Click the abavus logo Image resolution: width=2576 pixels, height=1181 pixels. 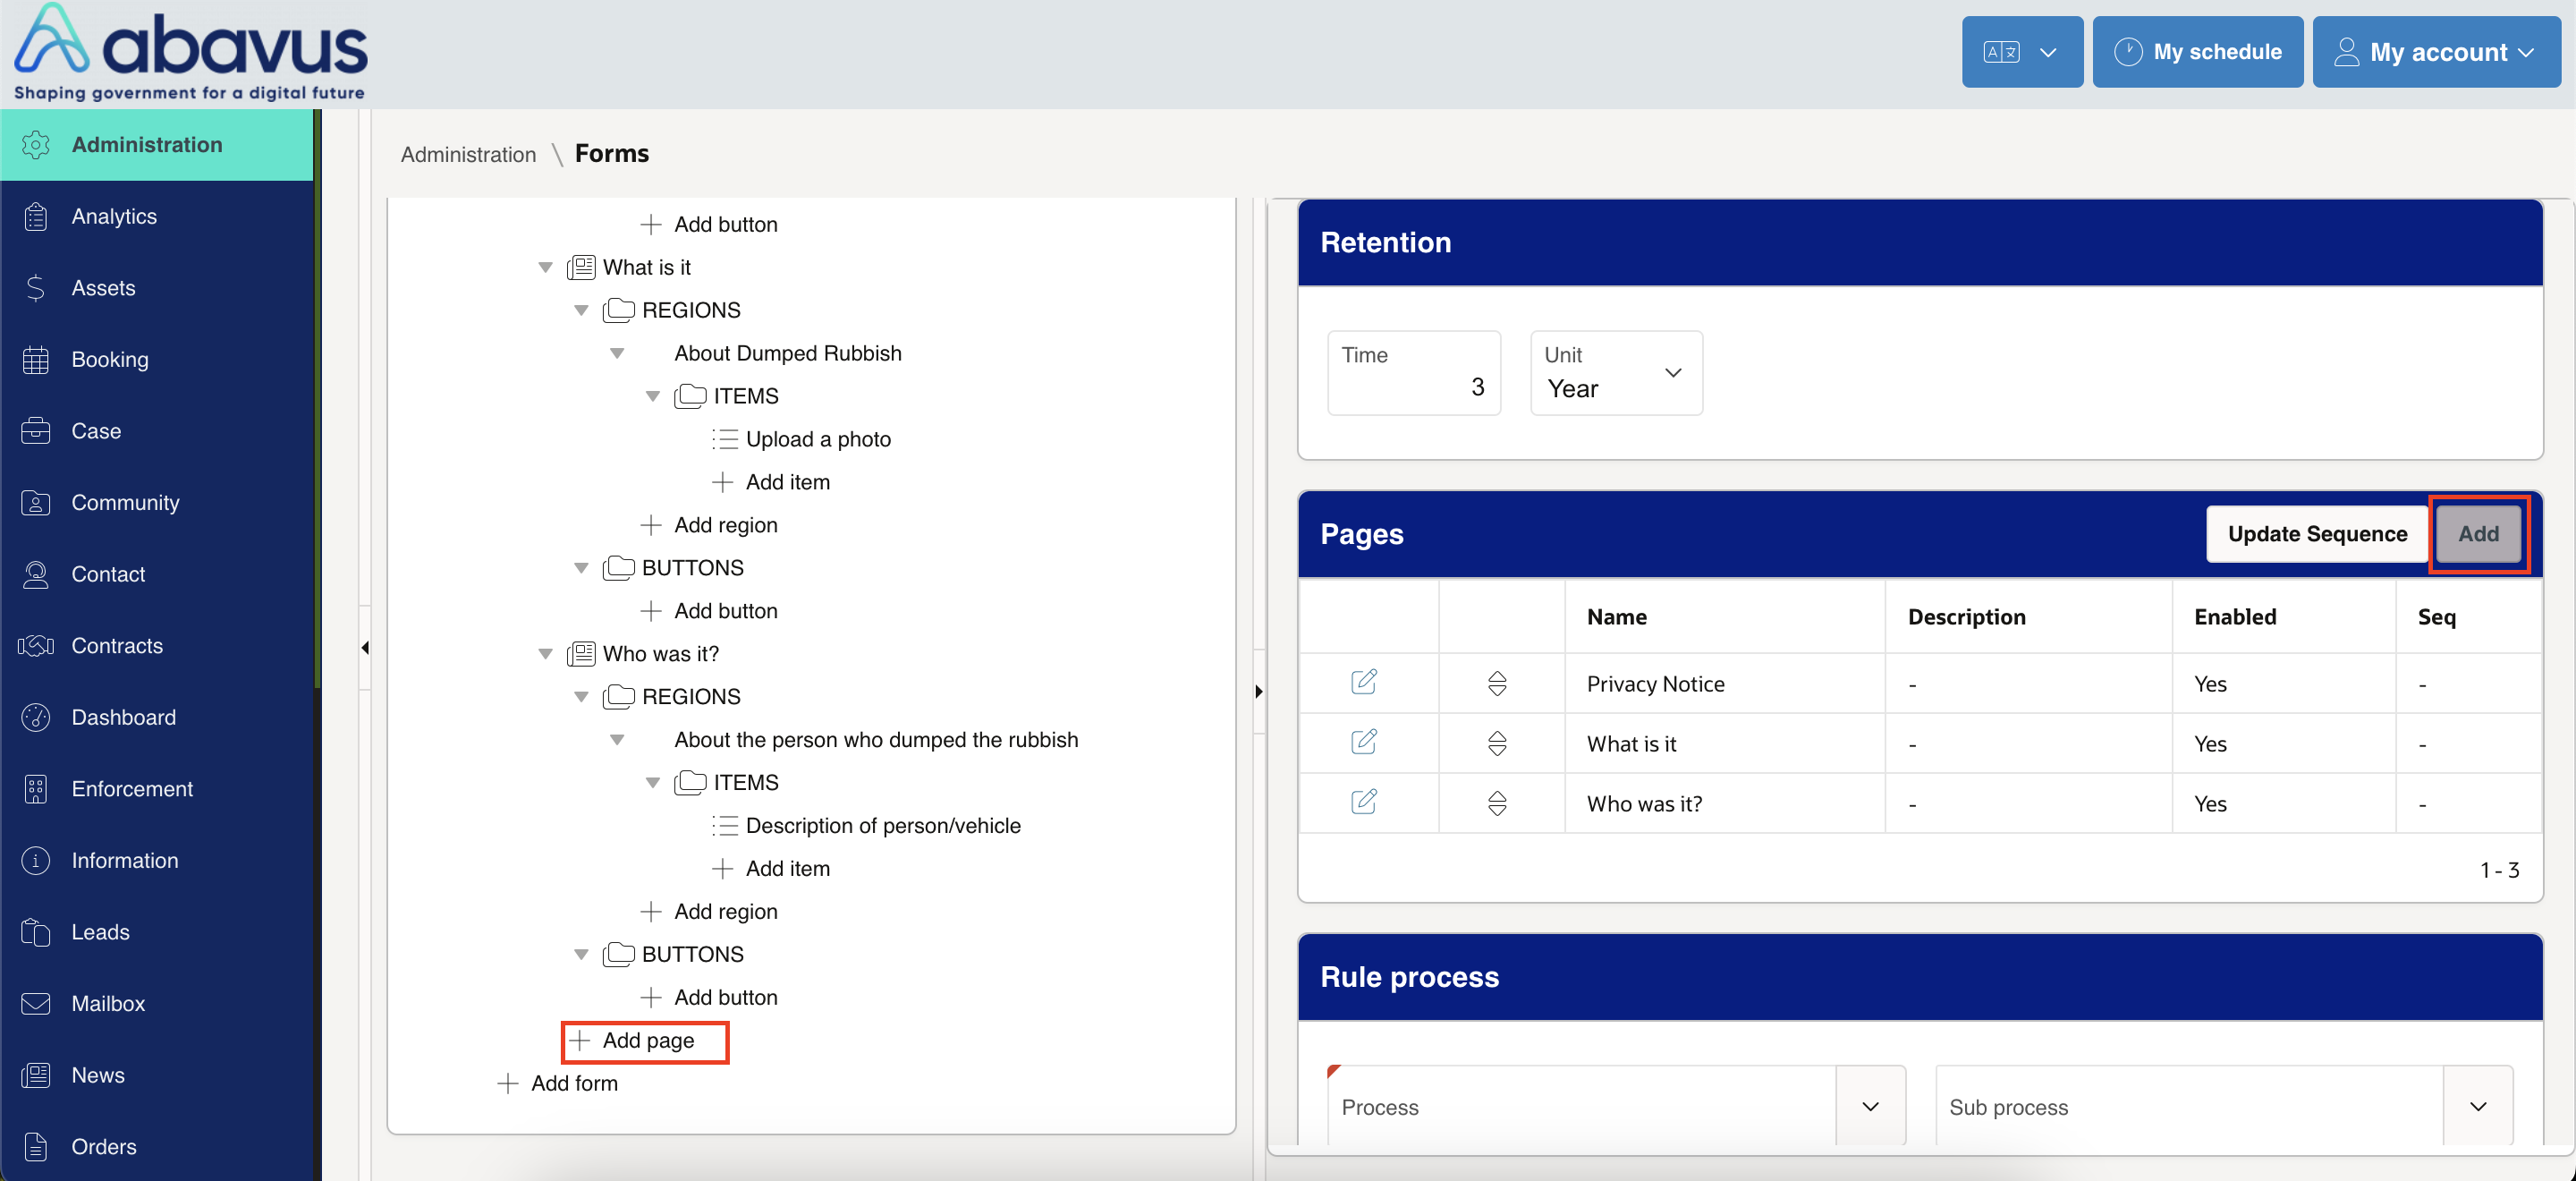click(191, 52)
